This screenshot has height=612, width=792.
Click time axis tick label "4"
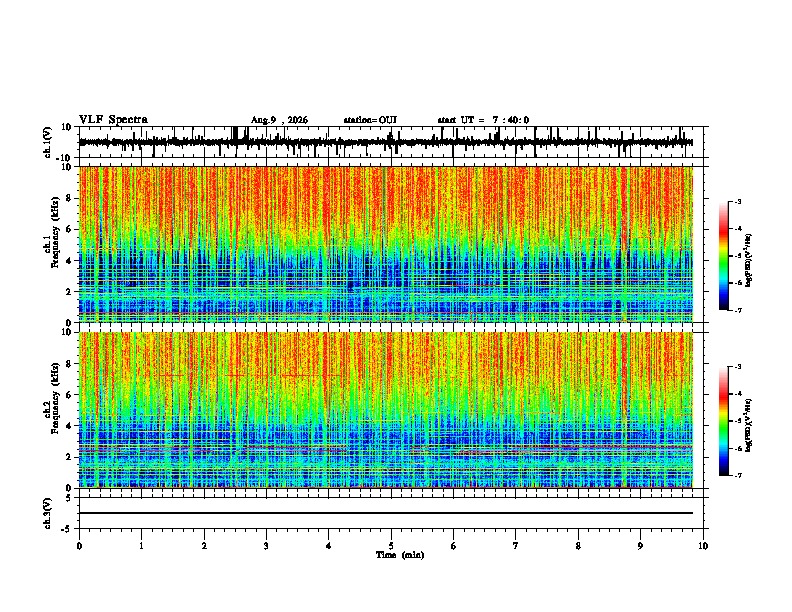(329, 546)
